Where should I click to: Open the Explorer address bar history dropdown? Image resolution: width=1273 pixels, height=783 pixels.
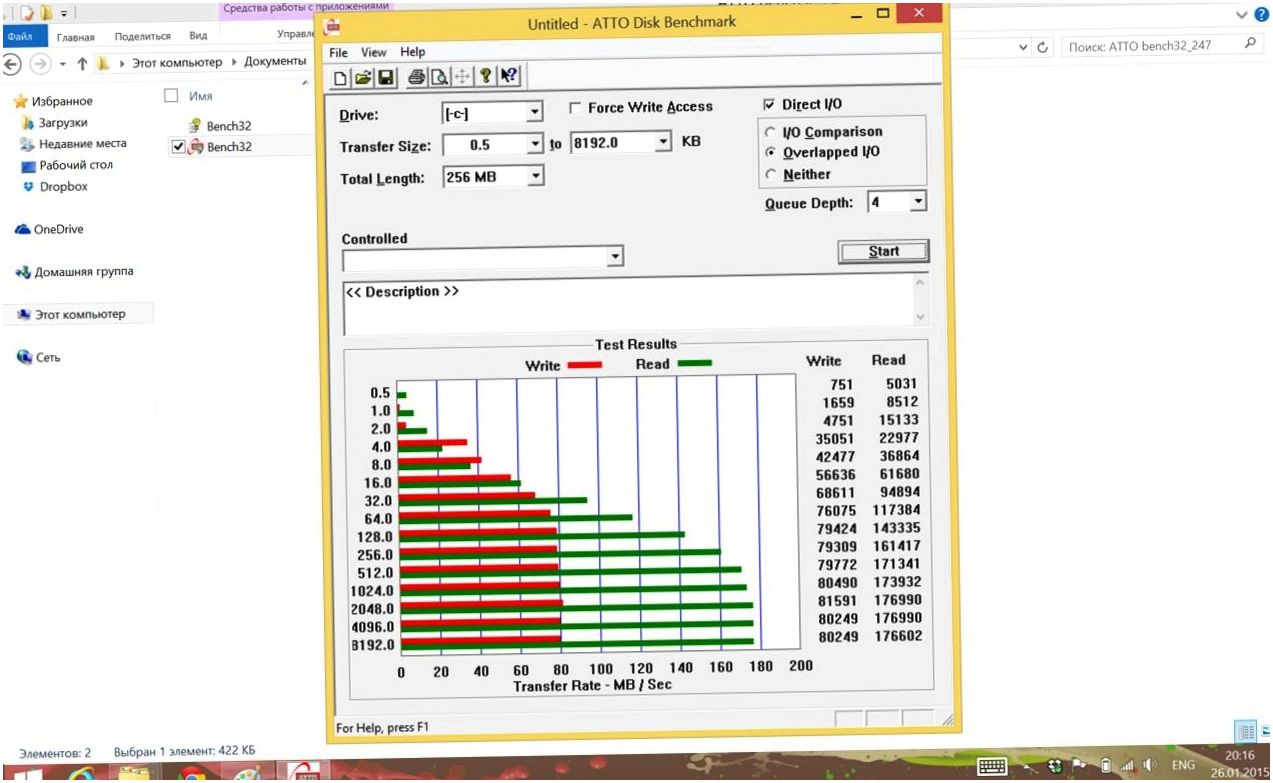pyautogui.click(x=1023, y=48)
